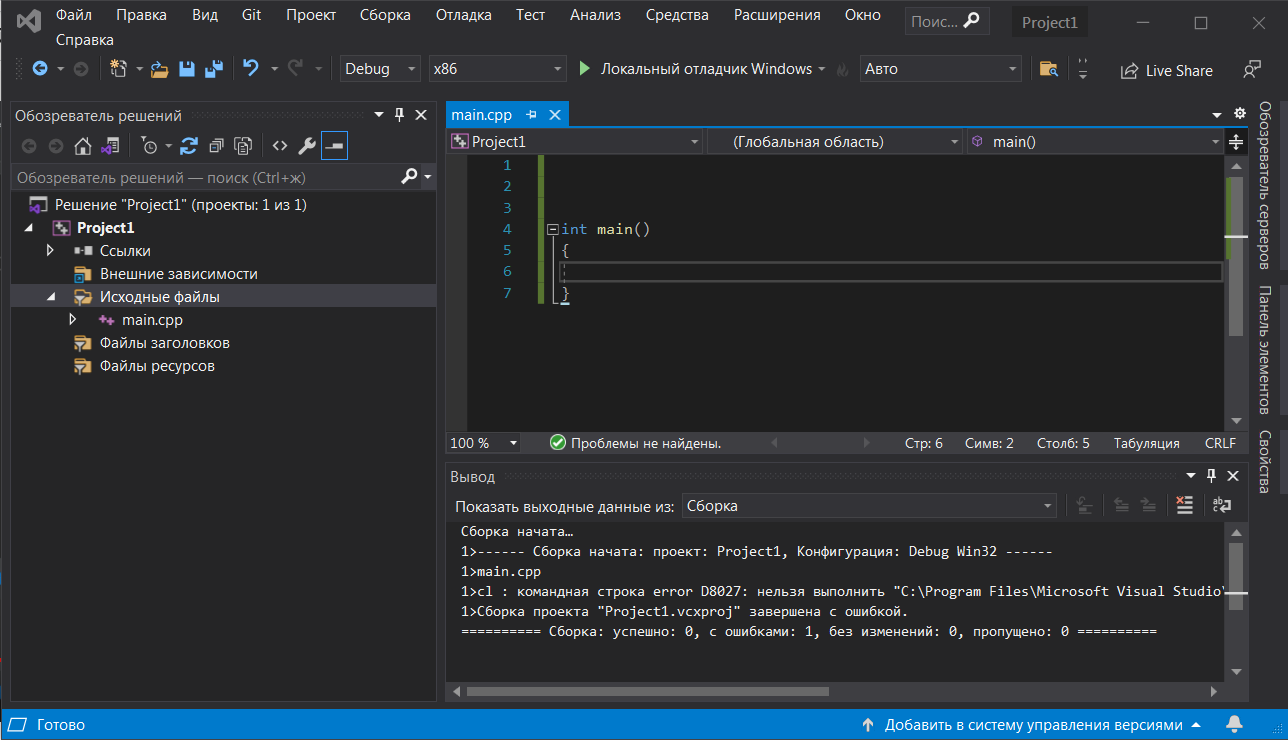Click the Solution Explorer search magnifier icon

(x=410, y=177)
